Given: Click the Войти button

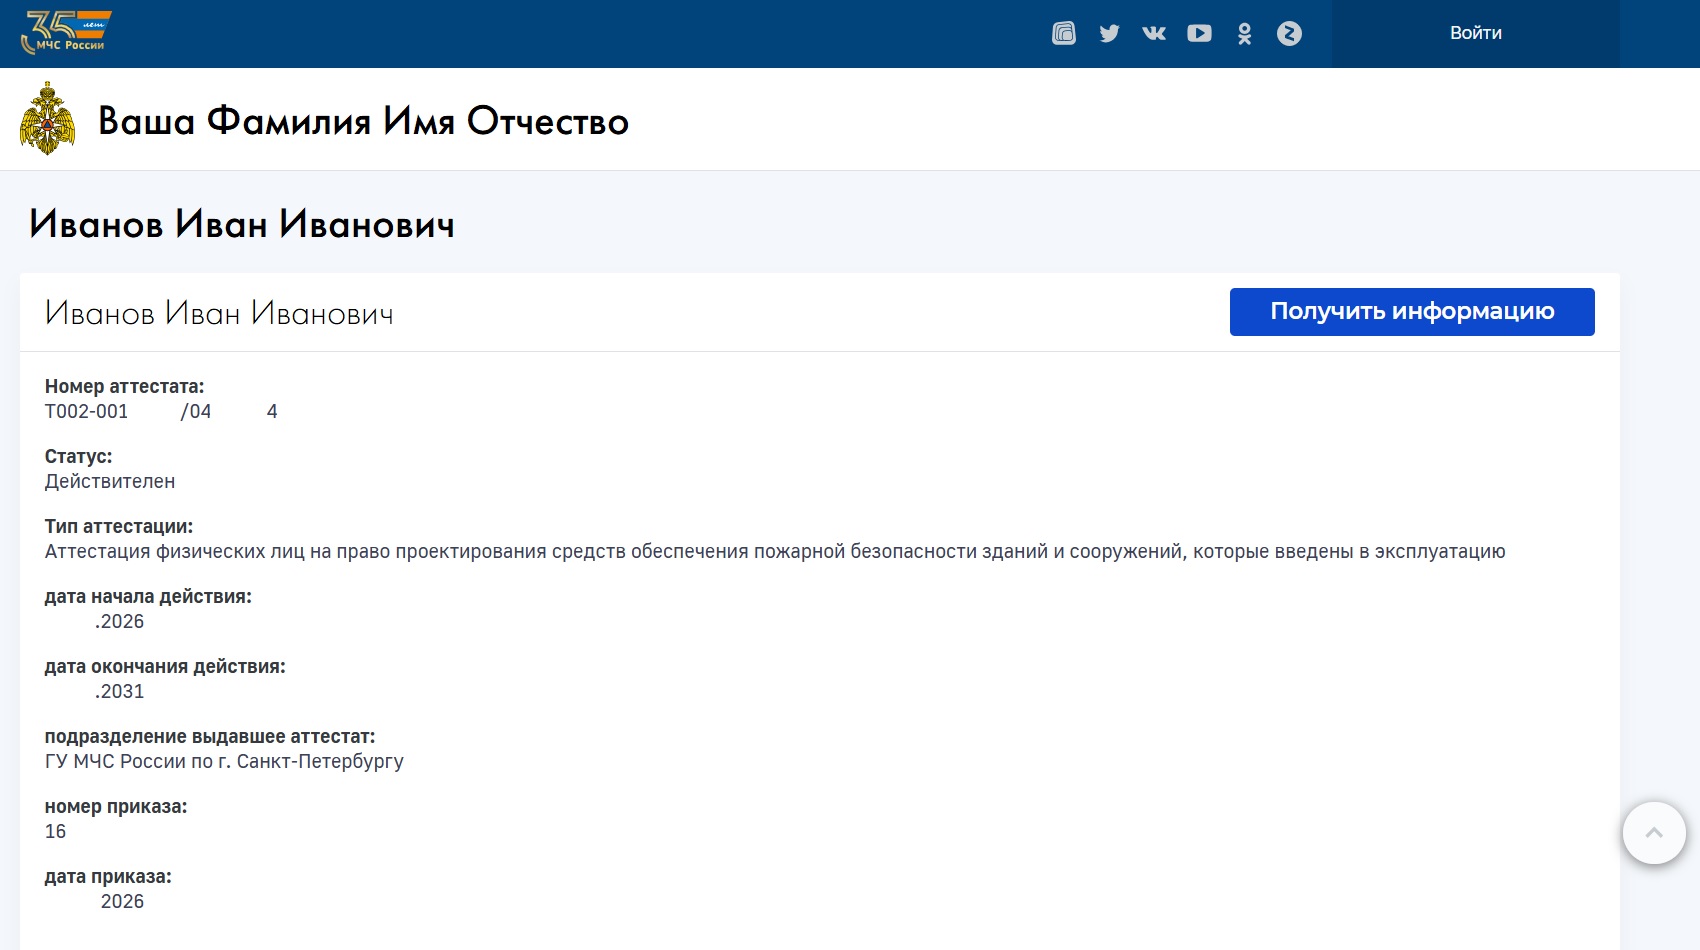Looking at the screenshot, I should point(1474,32).
